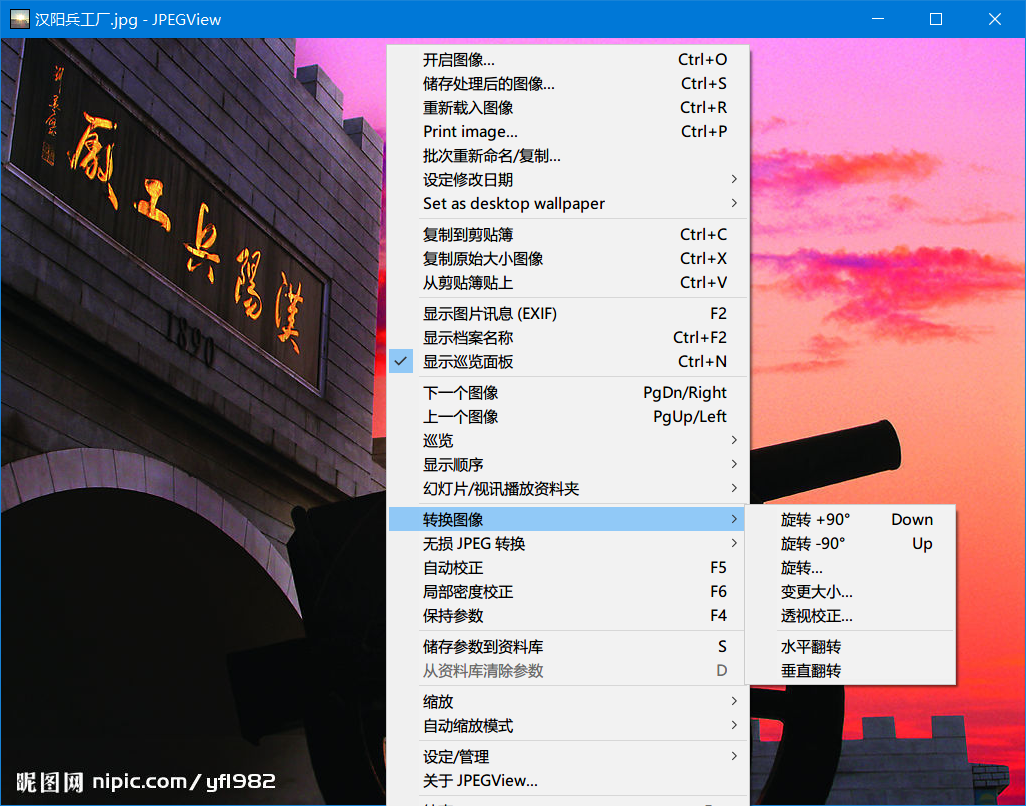Toggle the 显示巡览面板 checkmark option
The image size is (1026, 806).
pyautogui.click(x=467, y=362)
